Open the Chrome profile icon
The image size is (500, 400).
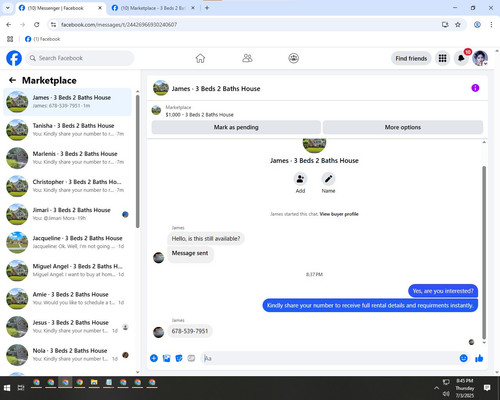477,25
